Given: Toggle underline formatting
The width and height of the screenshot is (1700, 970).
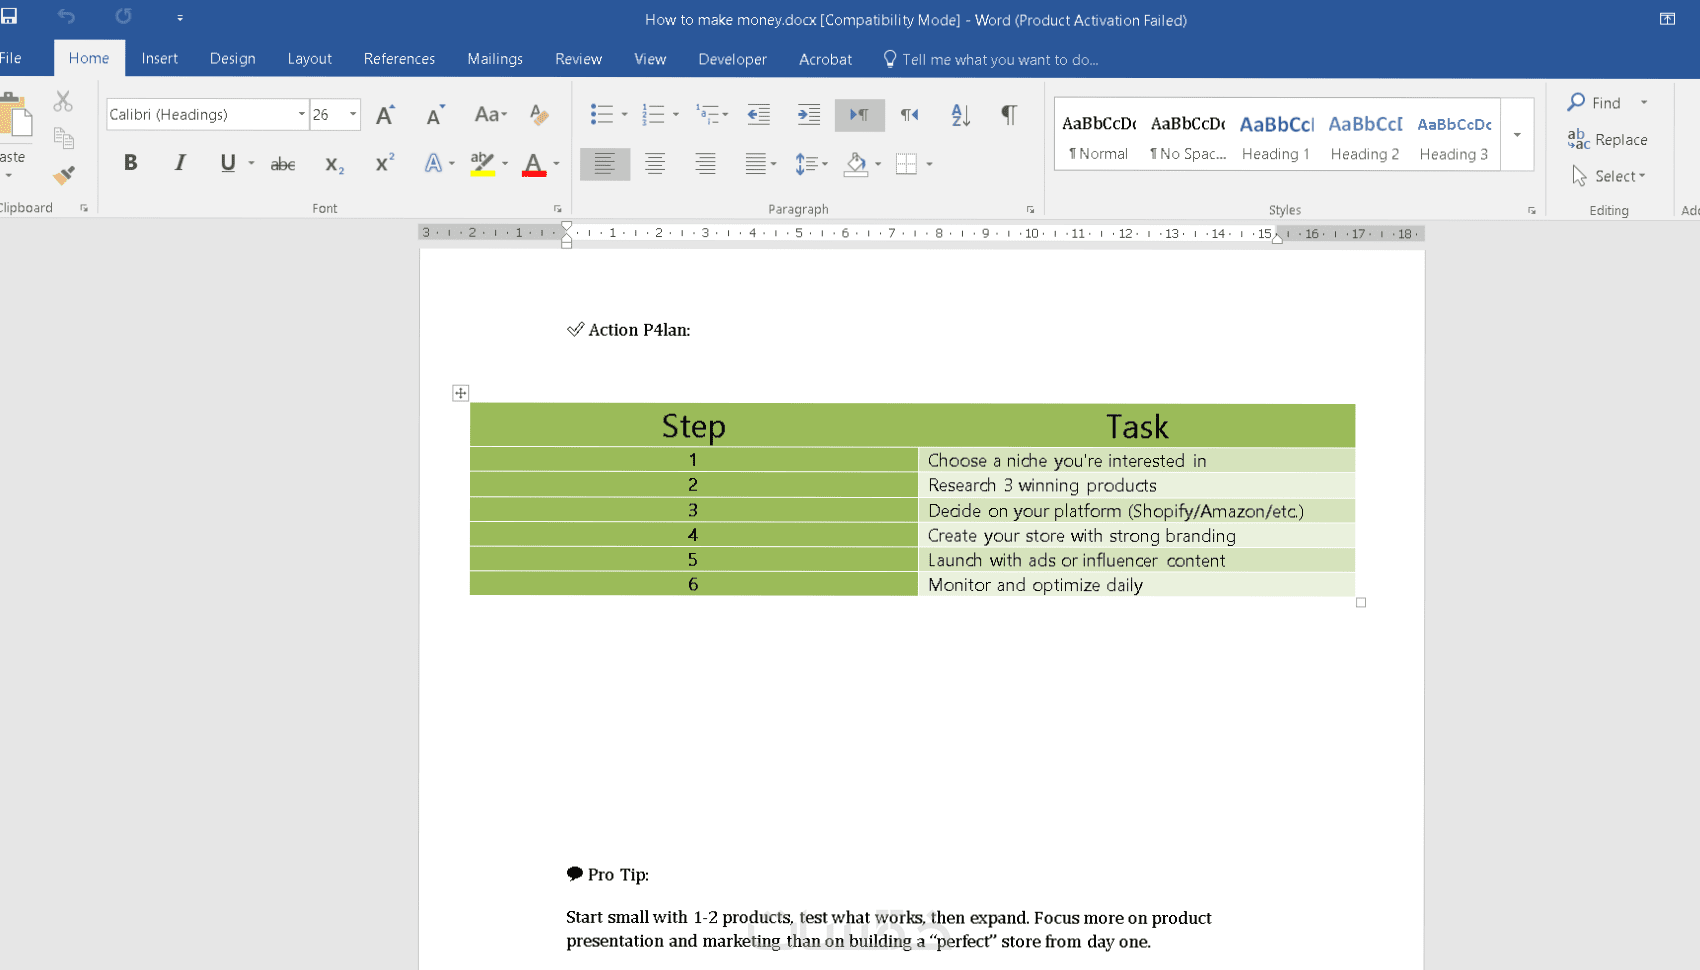Looking at the screenshot, I should click(x=228, y=163).
